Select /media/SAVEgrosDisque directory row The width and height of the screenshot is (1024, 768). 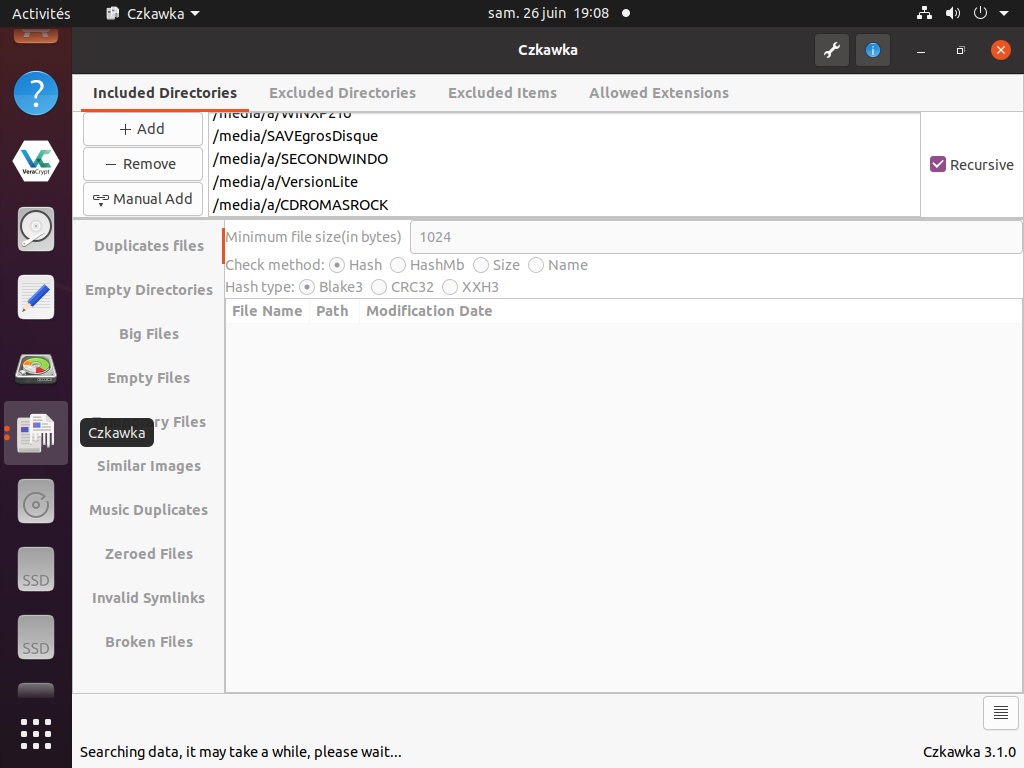tap(564, 136)
